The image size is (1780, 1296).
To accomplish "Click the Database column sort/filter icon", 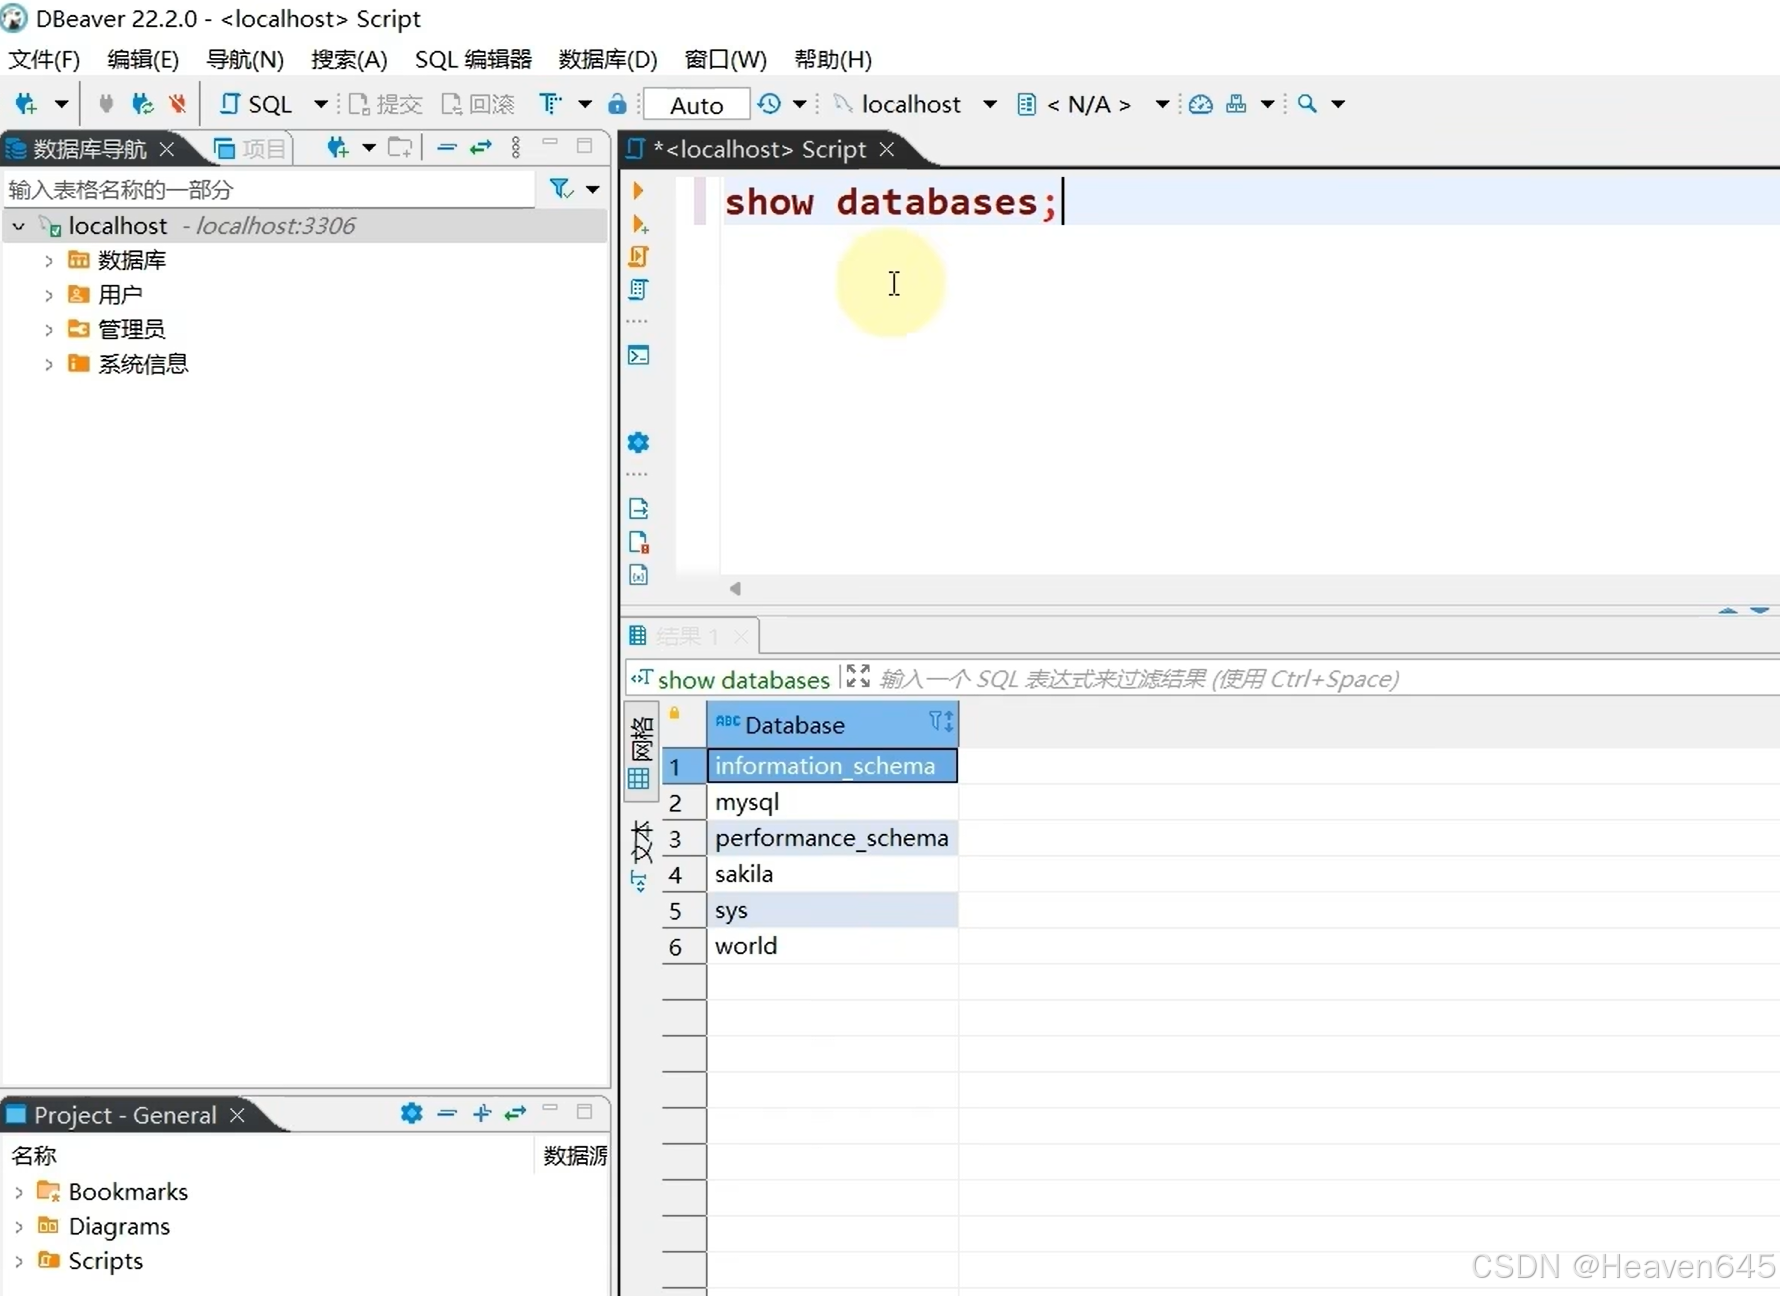I will pos(940,722).
